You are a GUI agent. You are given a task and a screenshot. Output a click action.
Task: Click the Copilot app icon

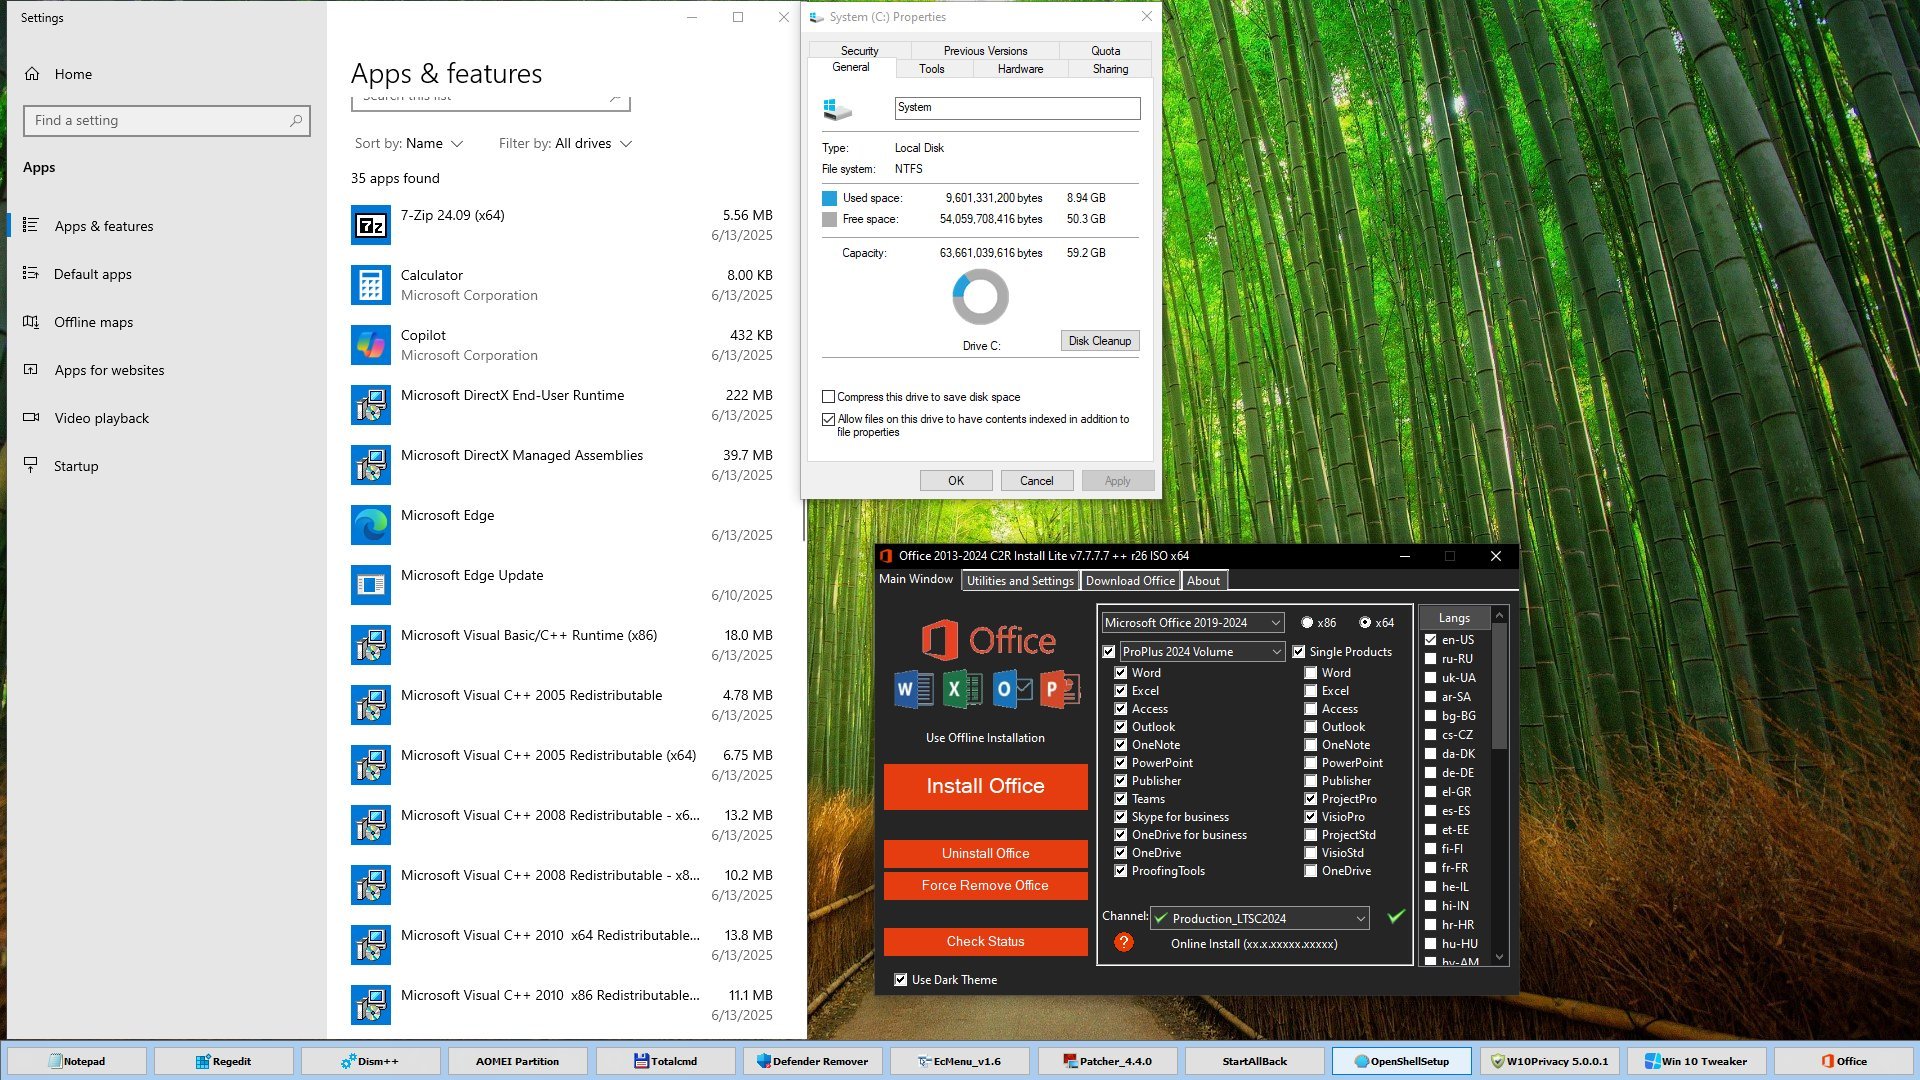click(371, 345)
